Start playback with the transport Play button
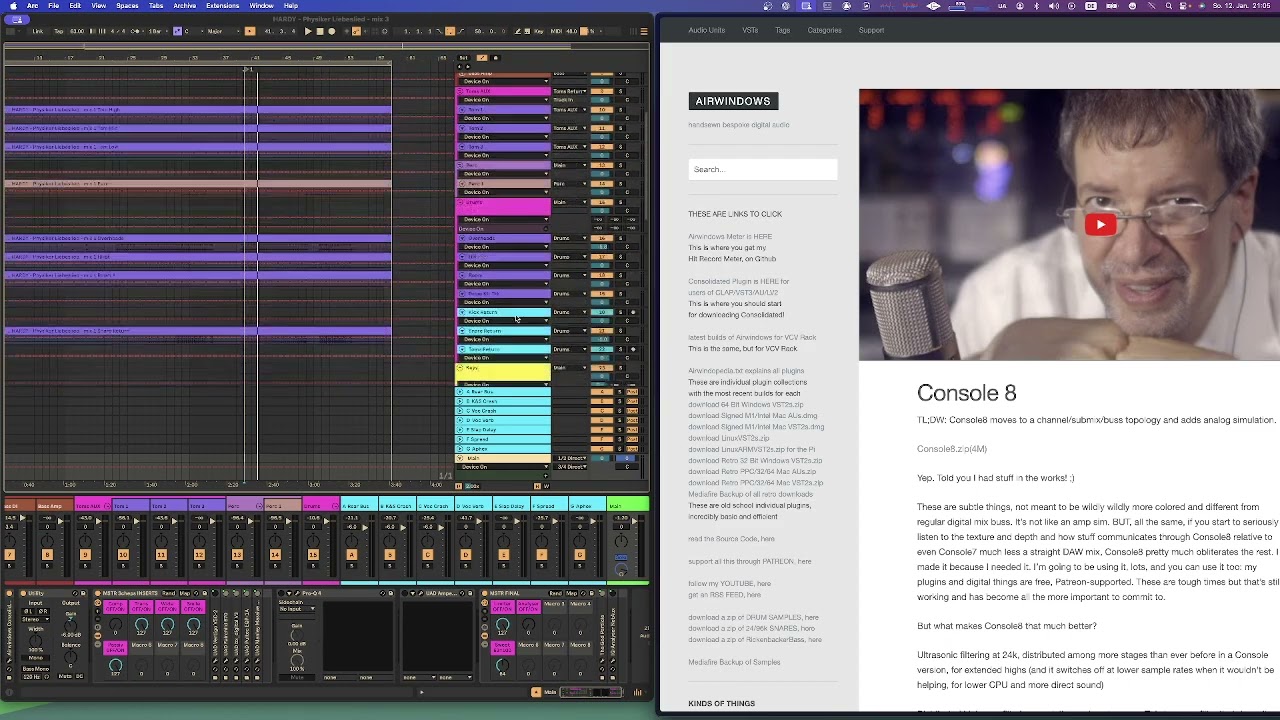This screenshot has height=720, width=1280. [308, 31]
